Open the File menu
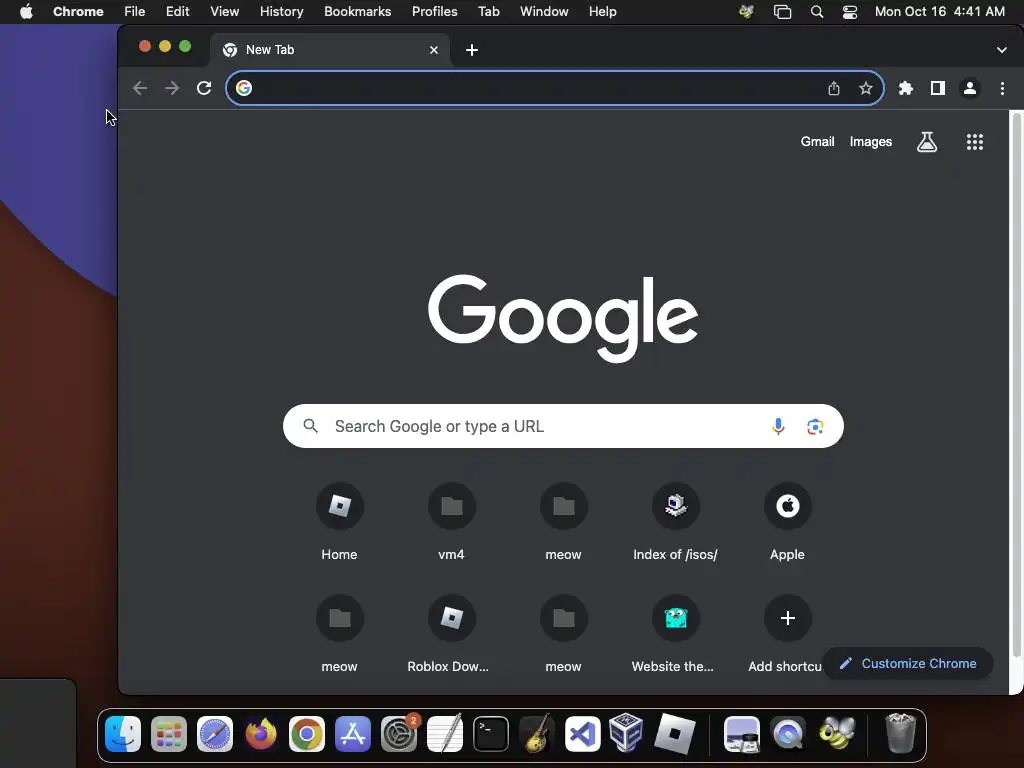 pyautogui.click(x=135, y=12)
